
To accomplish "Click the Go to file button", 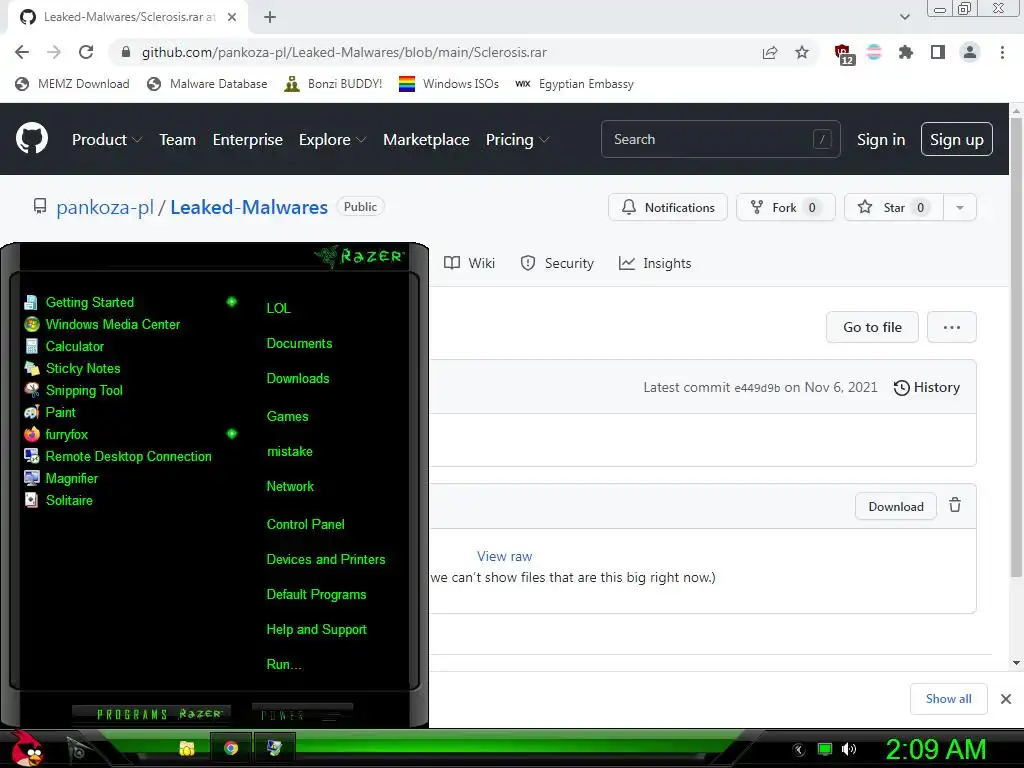I will 872,327.
